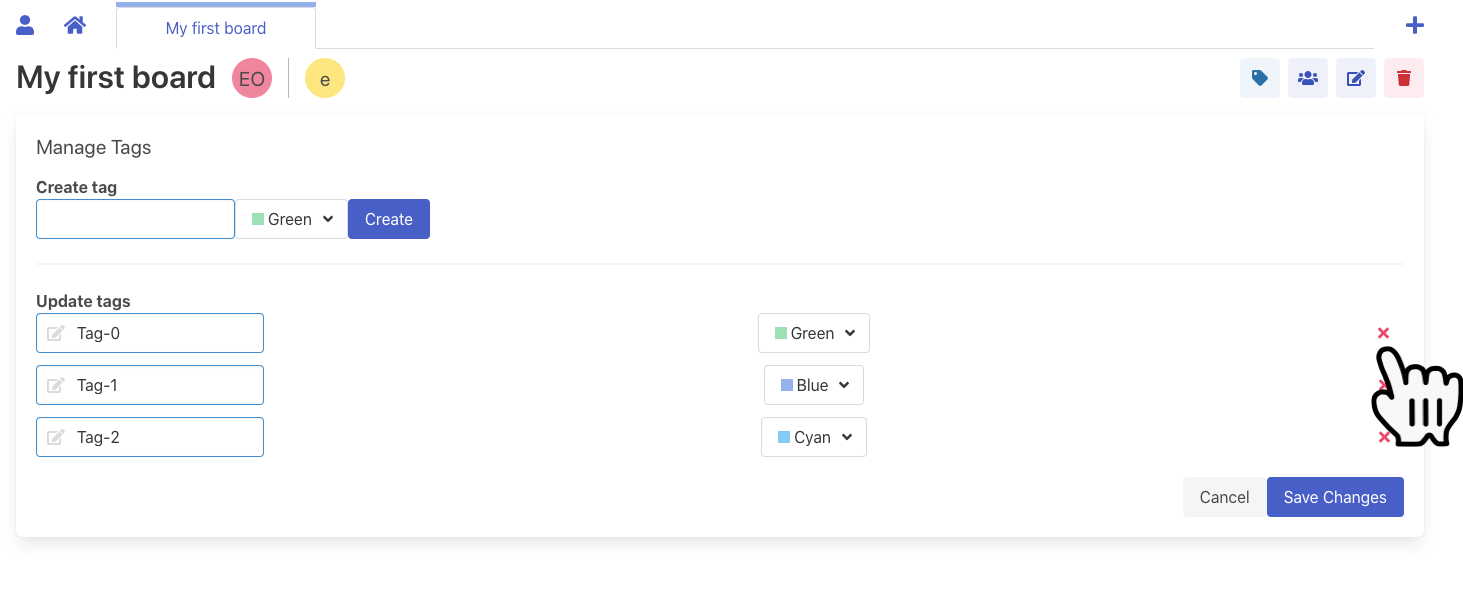Expand the Tag-0 Green color dropdown
This screenshot has width=1463, height=608.
(813, 333)
